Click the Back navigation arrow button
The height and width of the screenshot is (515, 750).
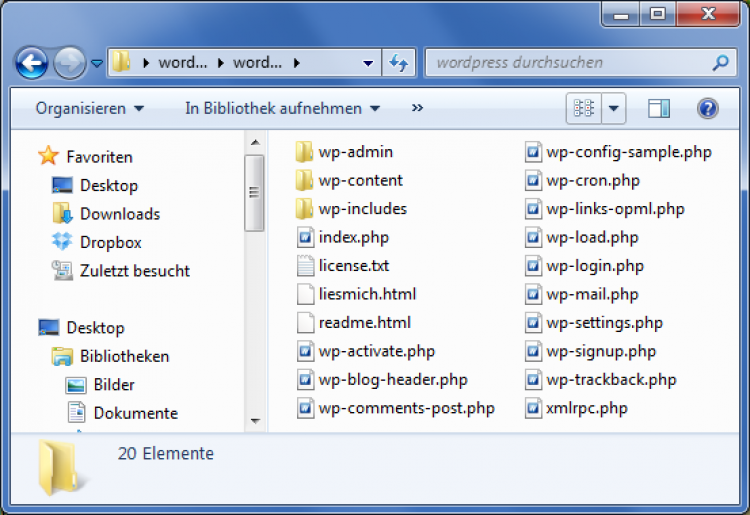(x=33, y=63)
